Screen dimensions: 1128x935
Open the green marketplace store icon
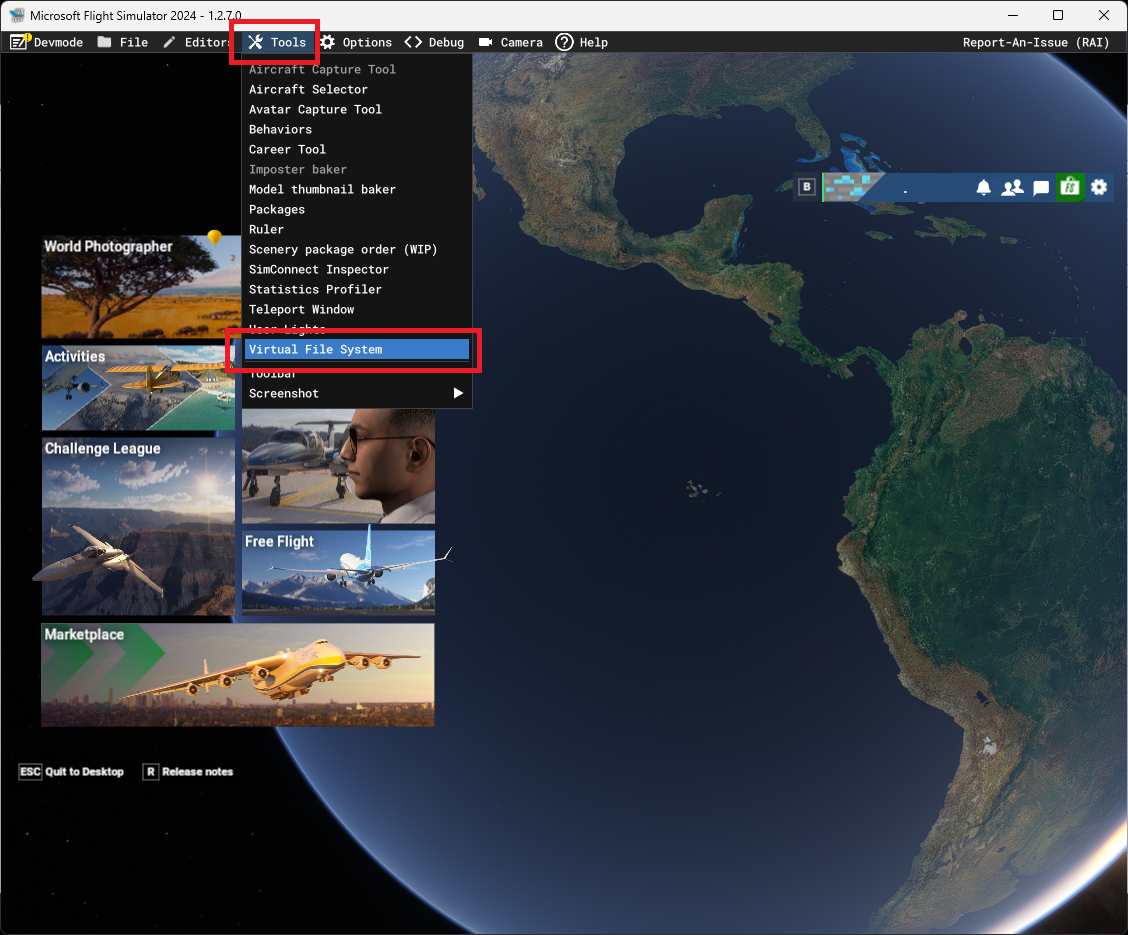pos(1070,188)
